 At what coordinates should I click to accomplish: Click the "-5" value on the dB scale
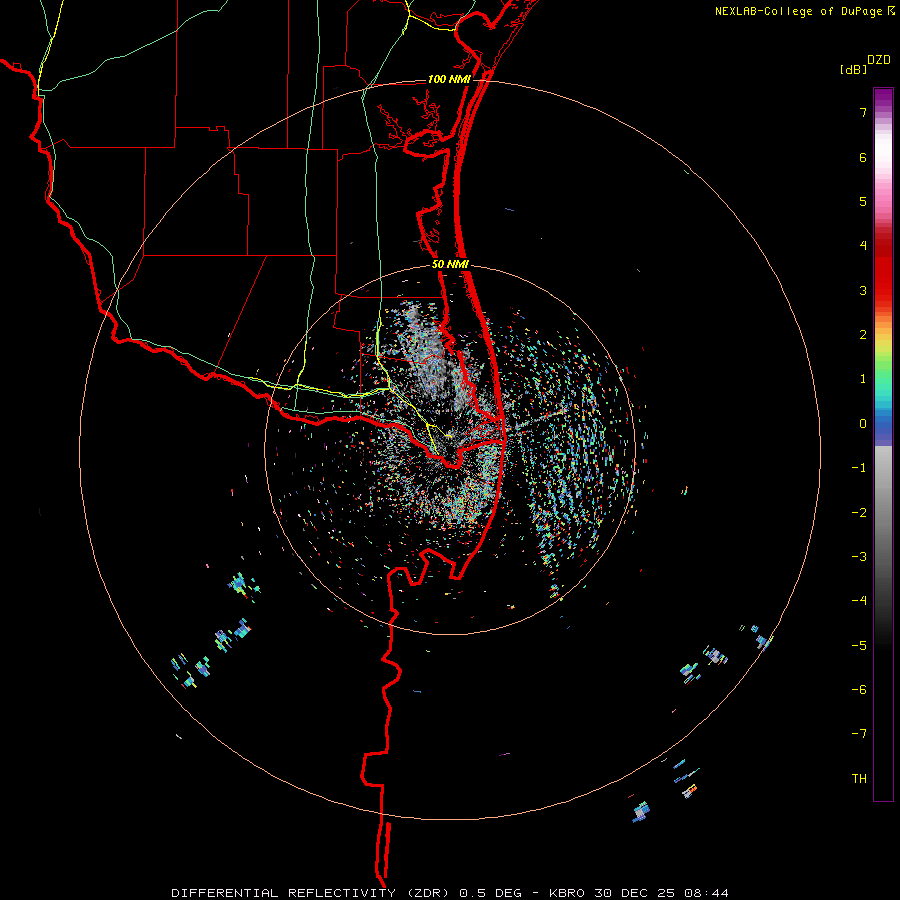tap(859, 646)
